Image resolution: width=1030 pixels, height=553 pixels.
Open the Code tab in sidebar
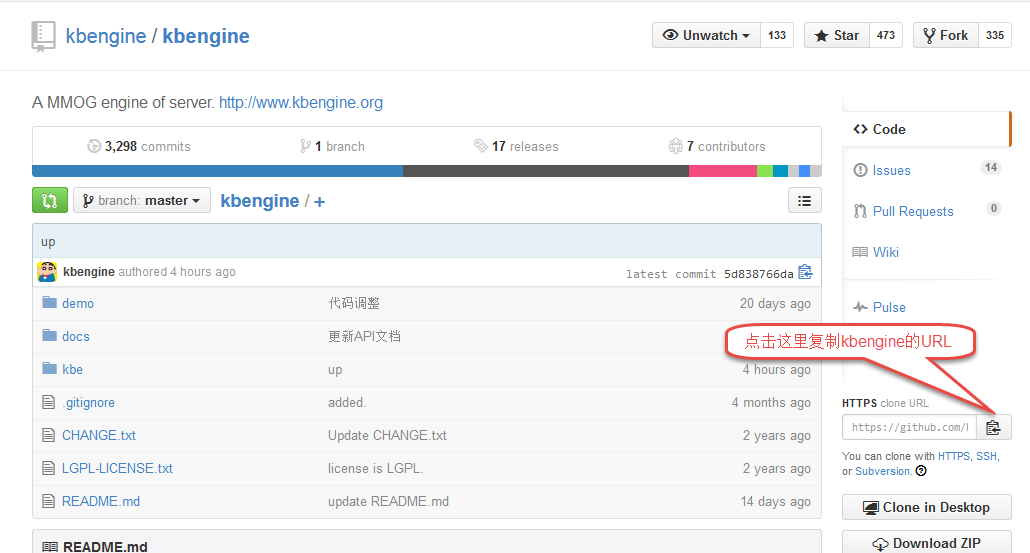(926, 129)
